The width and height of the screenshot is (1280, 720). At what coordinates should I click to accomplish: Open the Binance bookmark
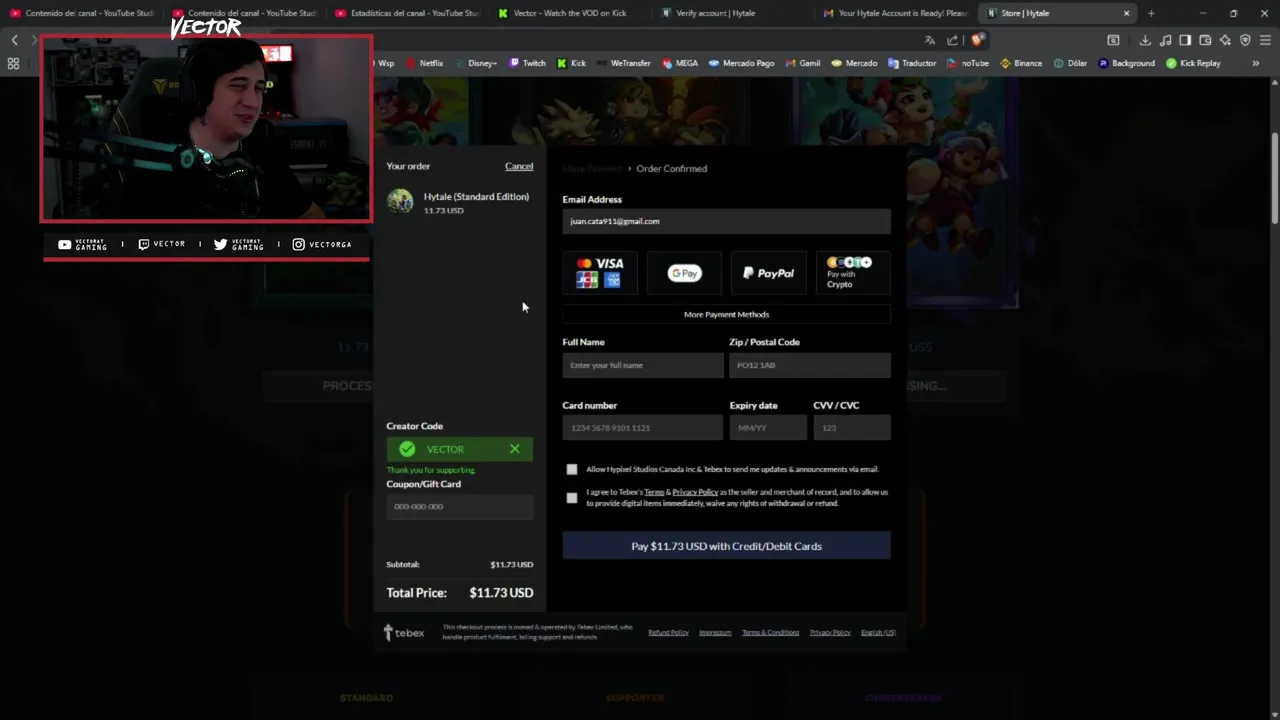[1021, 63]
